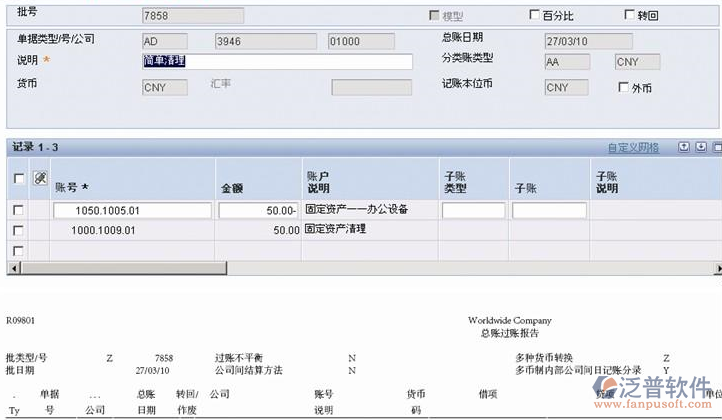
Task: Click account number cell 1050.1005.01
Action: tap(133, 210)
